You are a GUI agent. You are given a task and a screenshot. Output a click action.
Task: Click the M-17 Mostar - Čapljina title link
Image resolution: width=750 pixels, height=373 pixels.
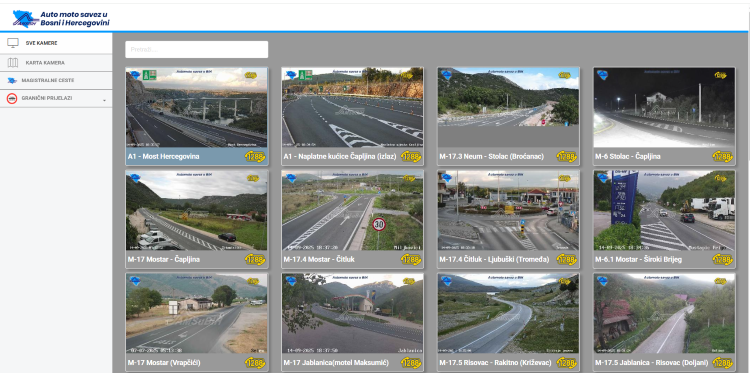164,260
